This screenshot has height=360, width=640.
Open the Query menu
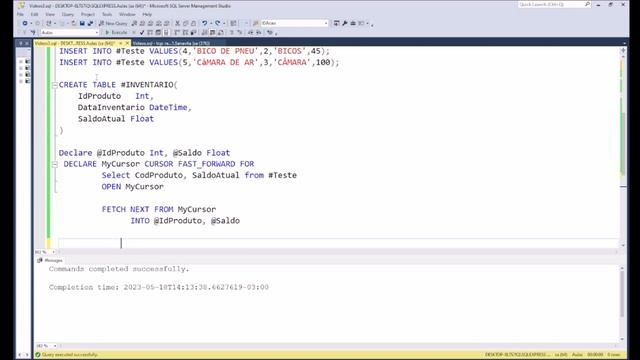click(x=68, y=14)
